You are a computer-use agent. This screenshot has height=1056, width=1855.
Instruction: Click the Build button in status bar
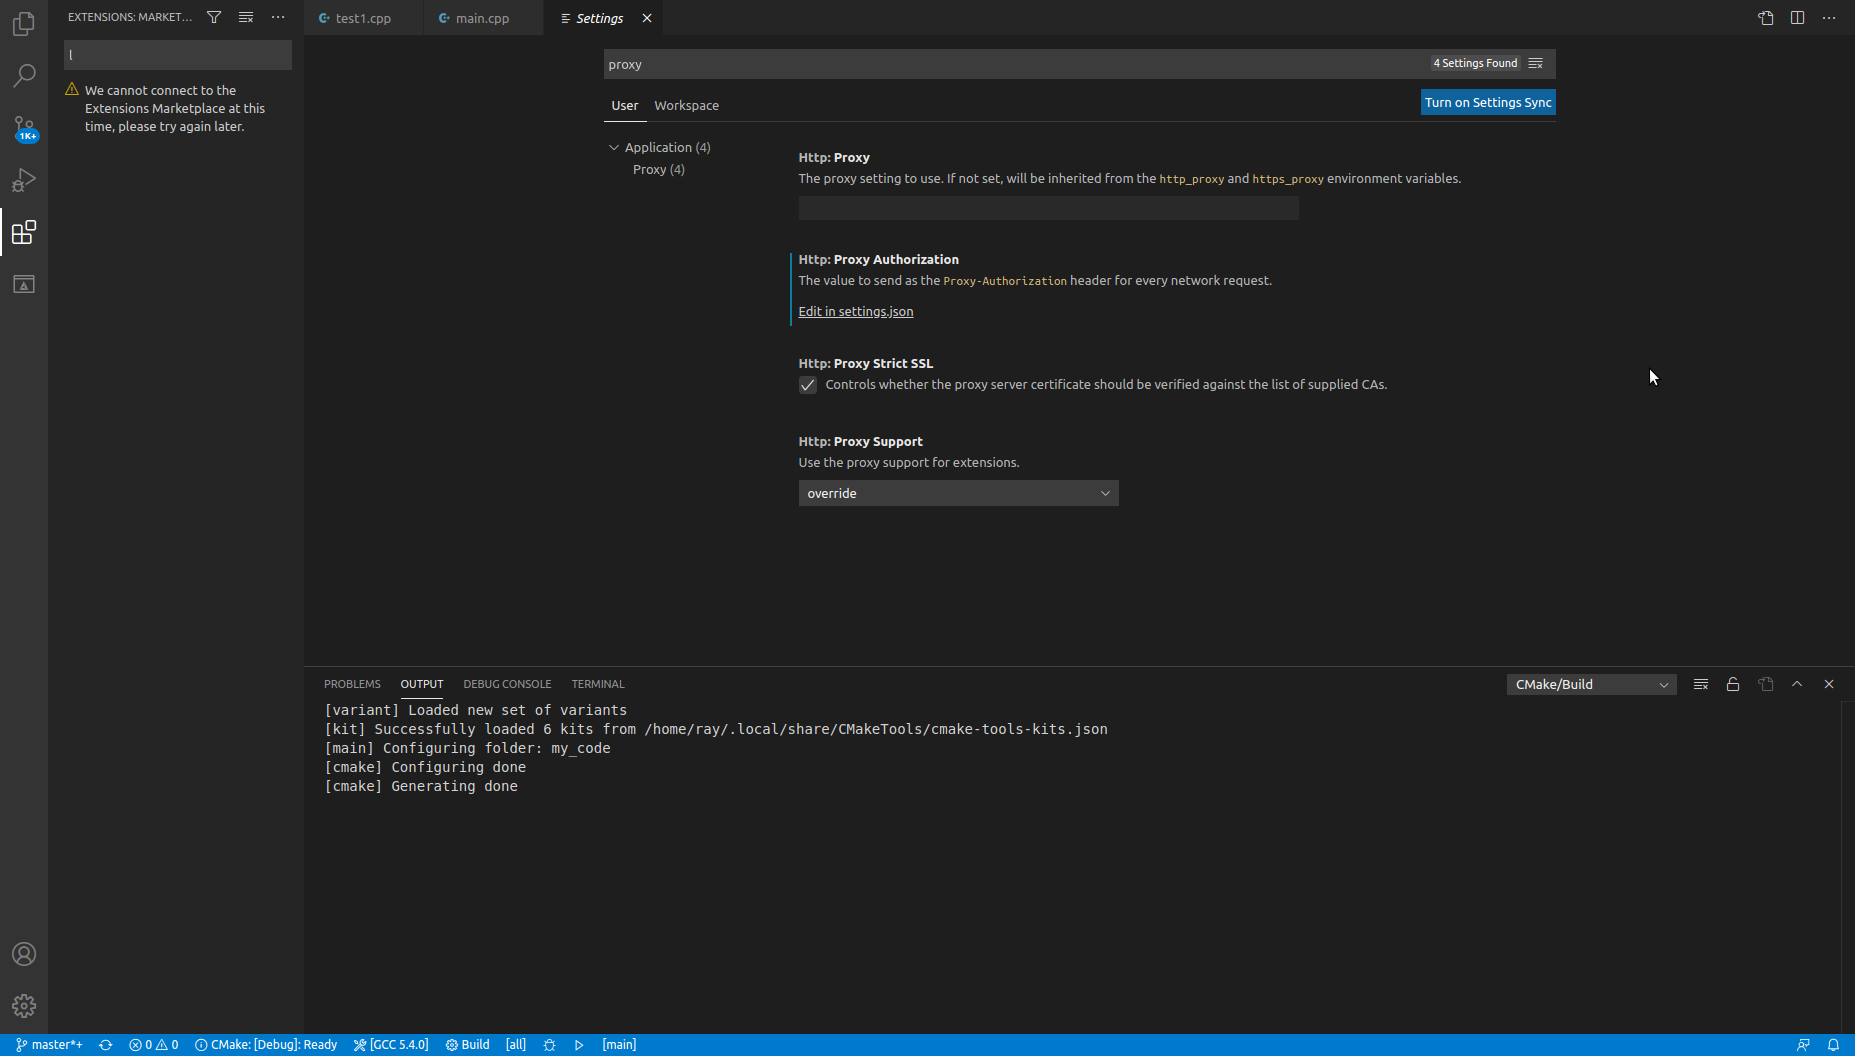pos(467,1045)
